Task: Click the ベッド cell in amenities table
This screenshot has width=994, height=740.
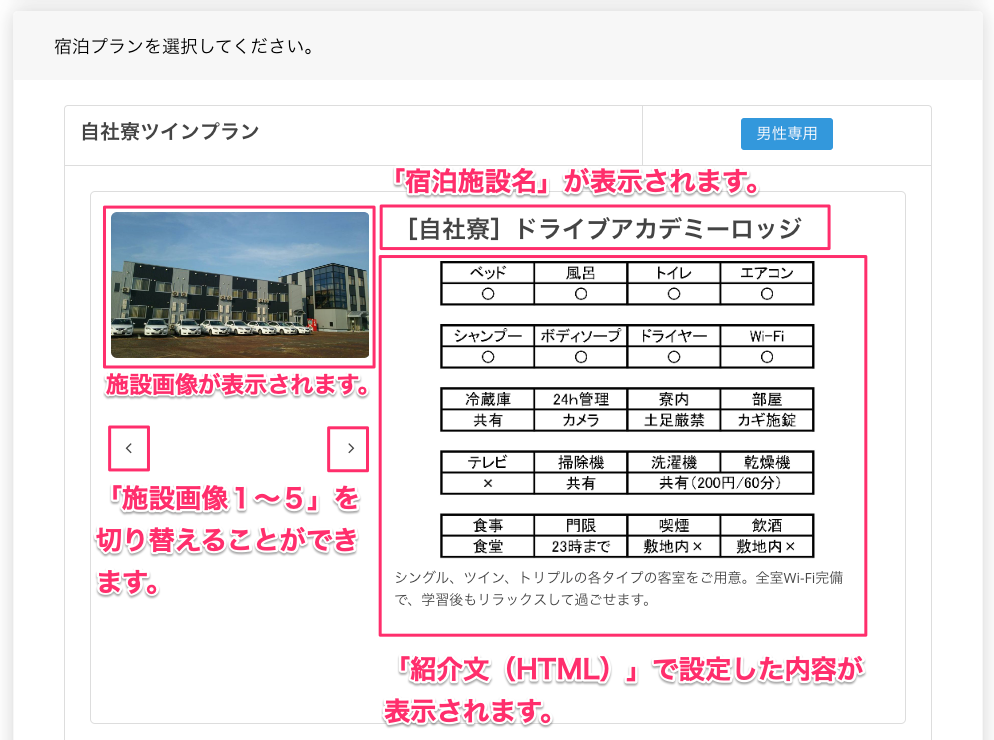Action: pos(488,273)
